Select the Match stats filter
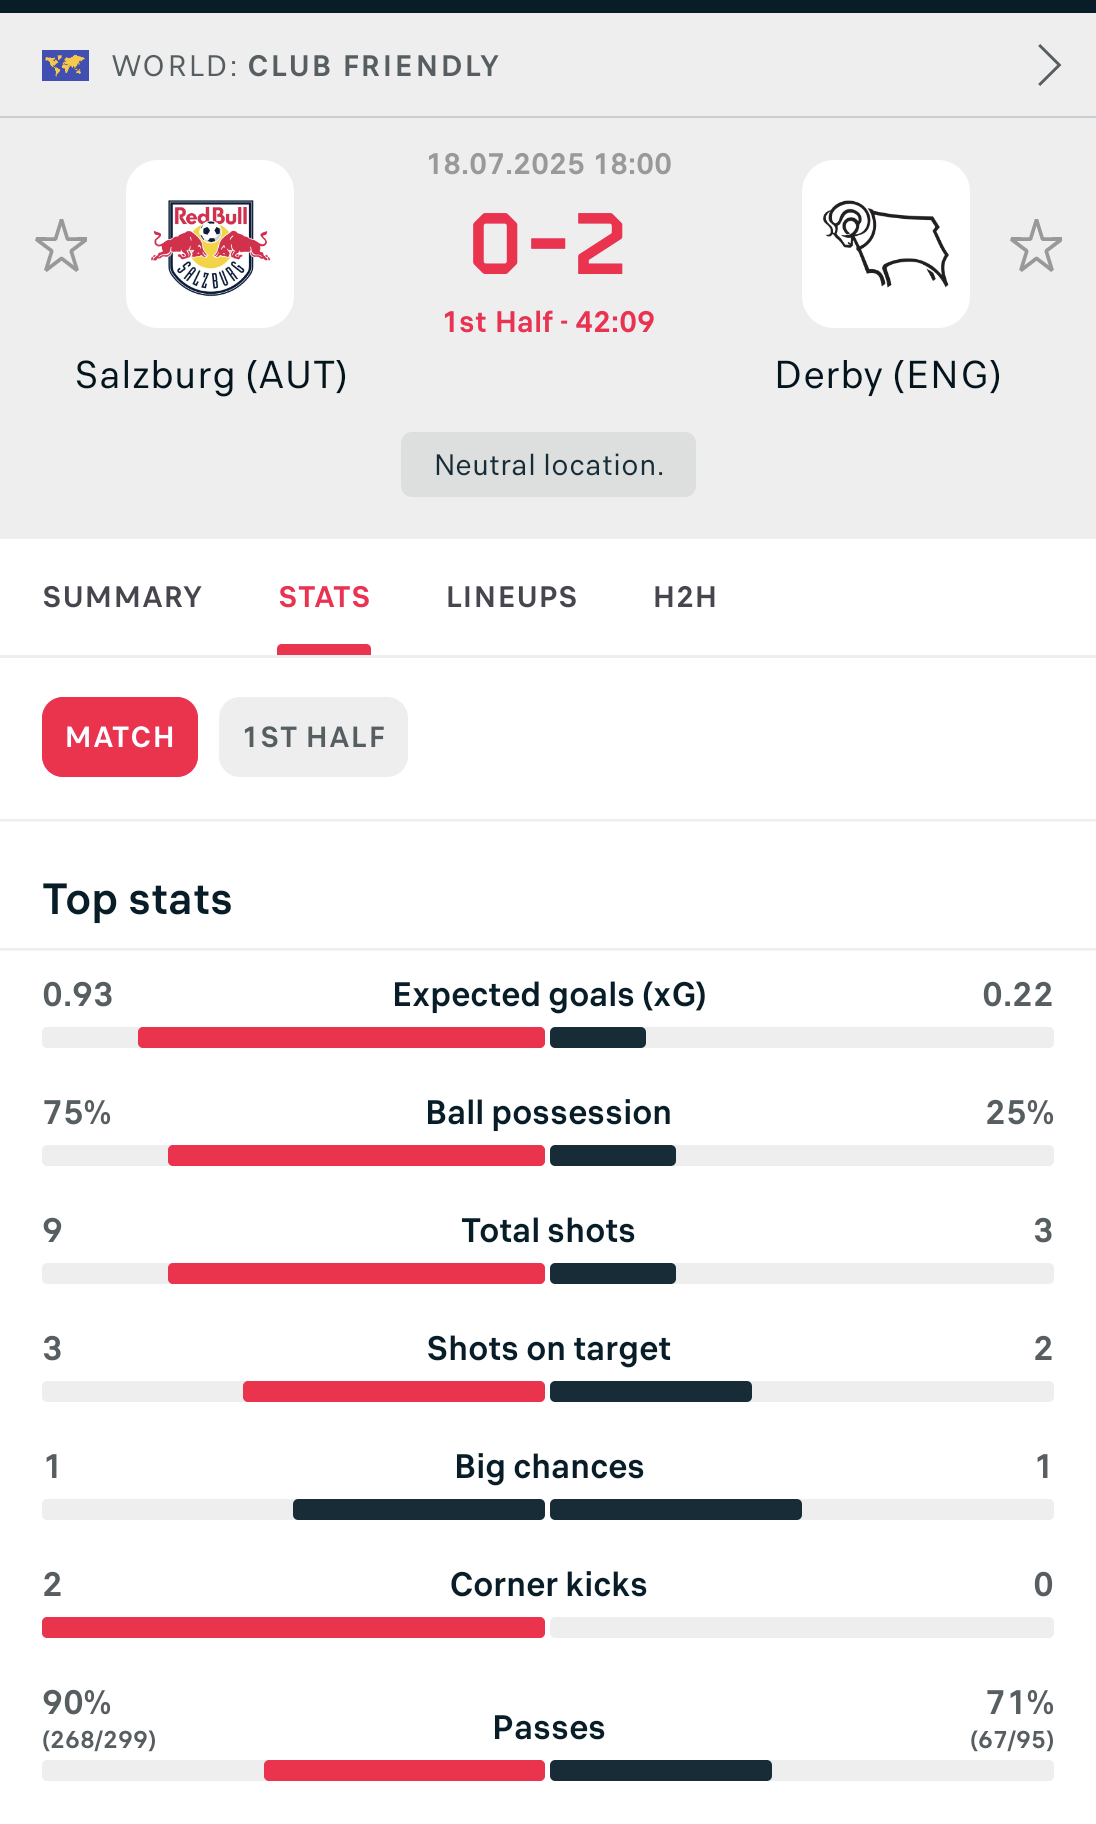 coord(120,737)
